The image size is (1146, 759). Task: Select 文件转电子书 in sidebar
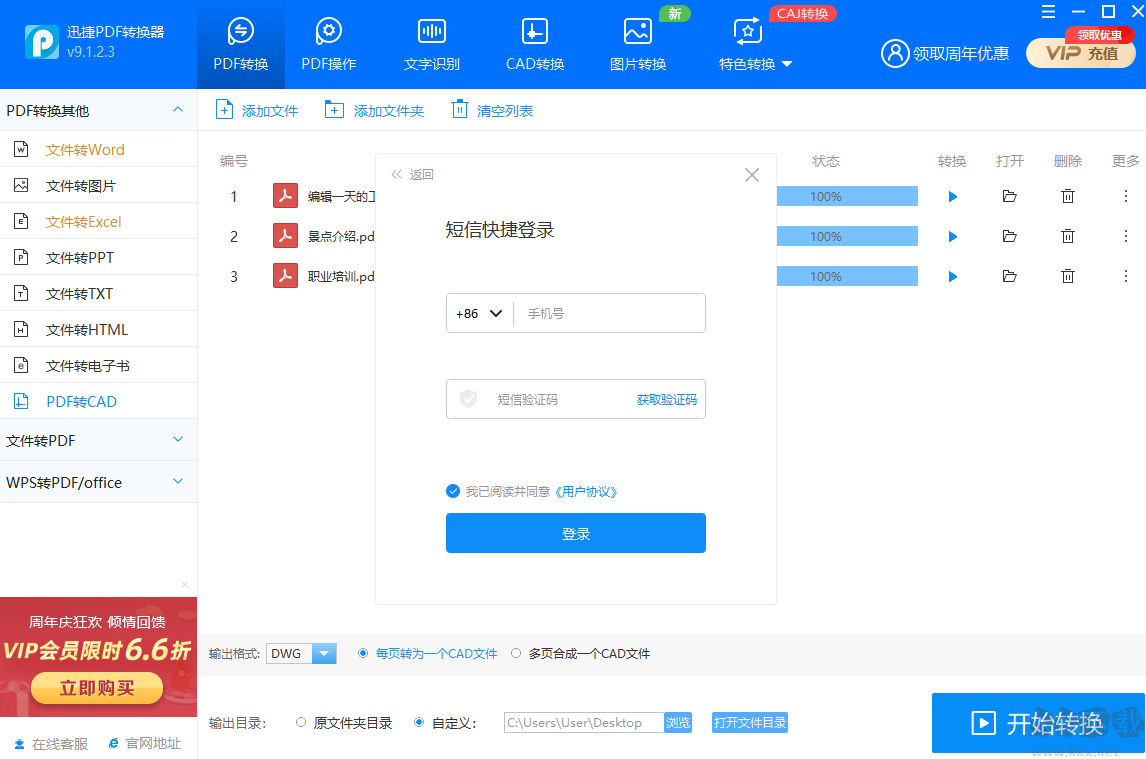pyautogui.click(x=98, y=365)
